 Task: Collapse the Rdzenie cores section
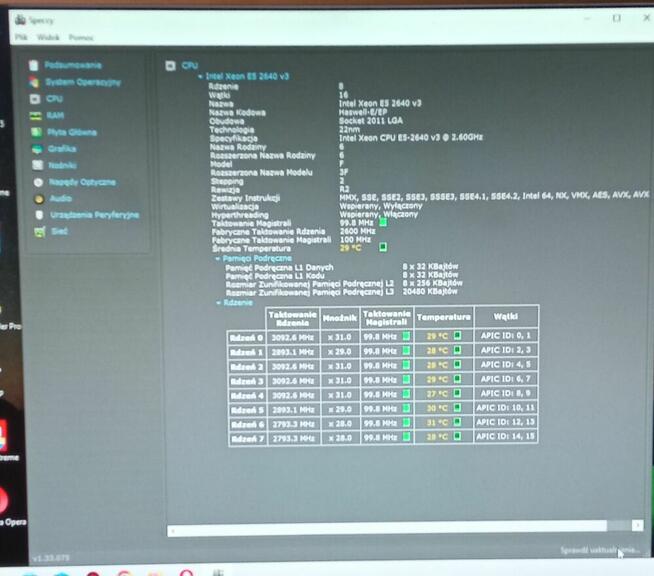coord(219,303)
